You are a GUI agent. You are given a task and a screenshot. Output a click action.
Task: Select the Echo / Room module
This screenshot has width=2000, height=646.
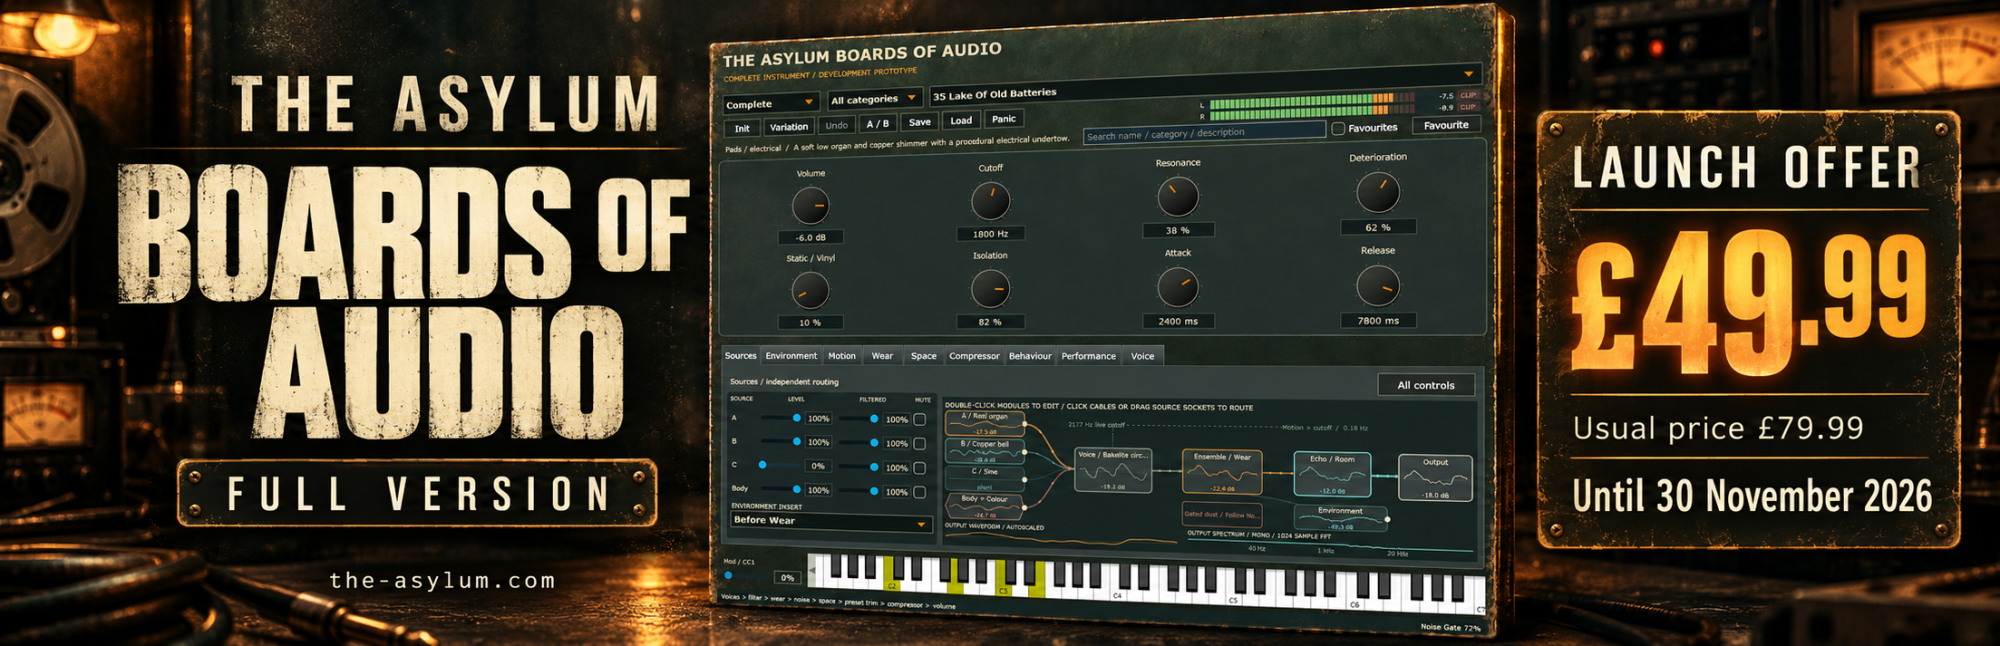(x=1332, y=474)
